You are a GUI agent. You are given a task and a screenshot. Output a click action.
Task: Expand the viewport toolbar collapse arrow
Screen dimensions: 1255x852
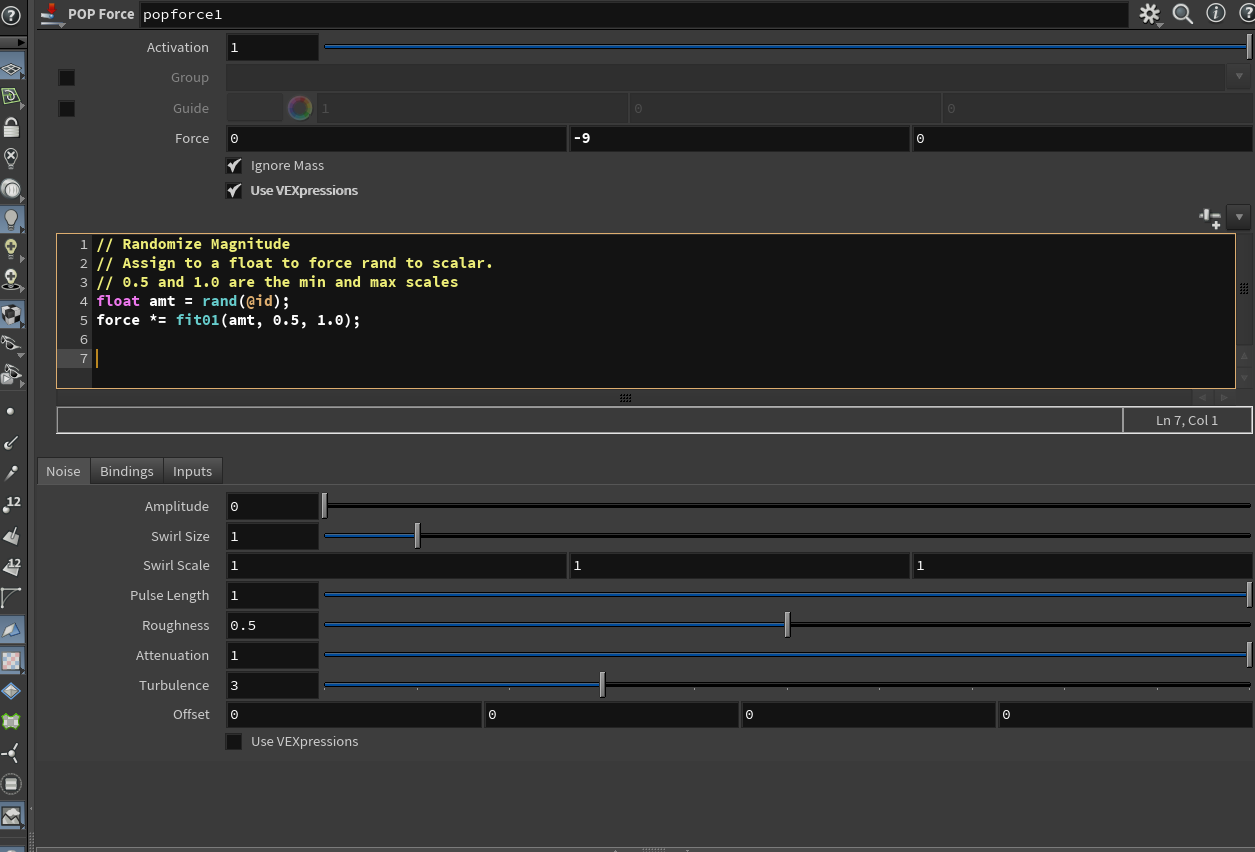pos(21,42)
